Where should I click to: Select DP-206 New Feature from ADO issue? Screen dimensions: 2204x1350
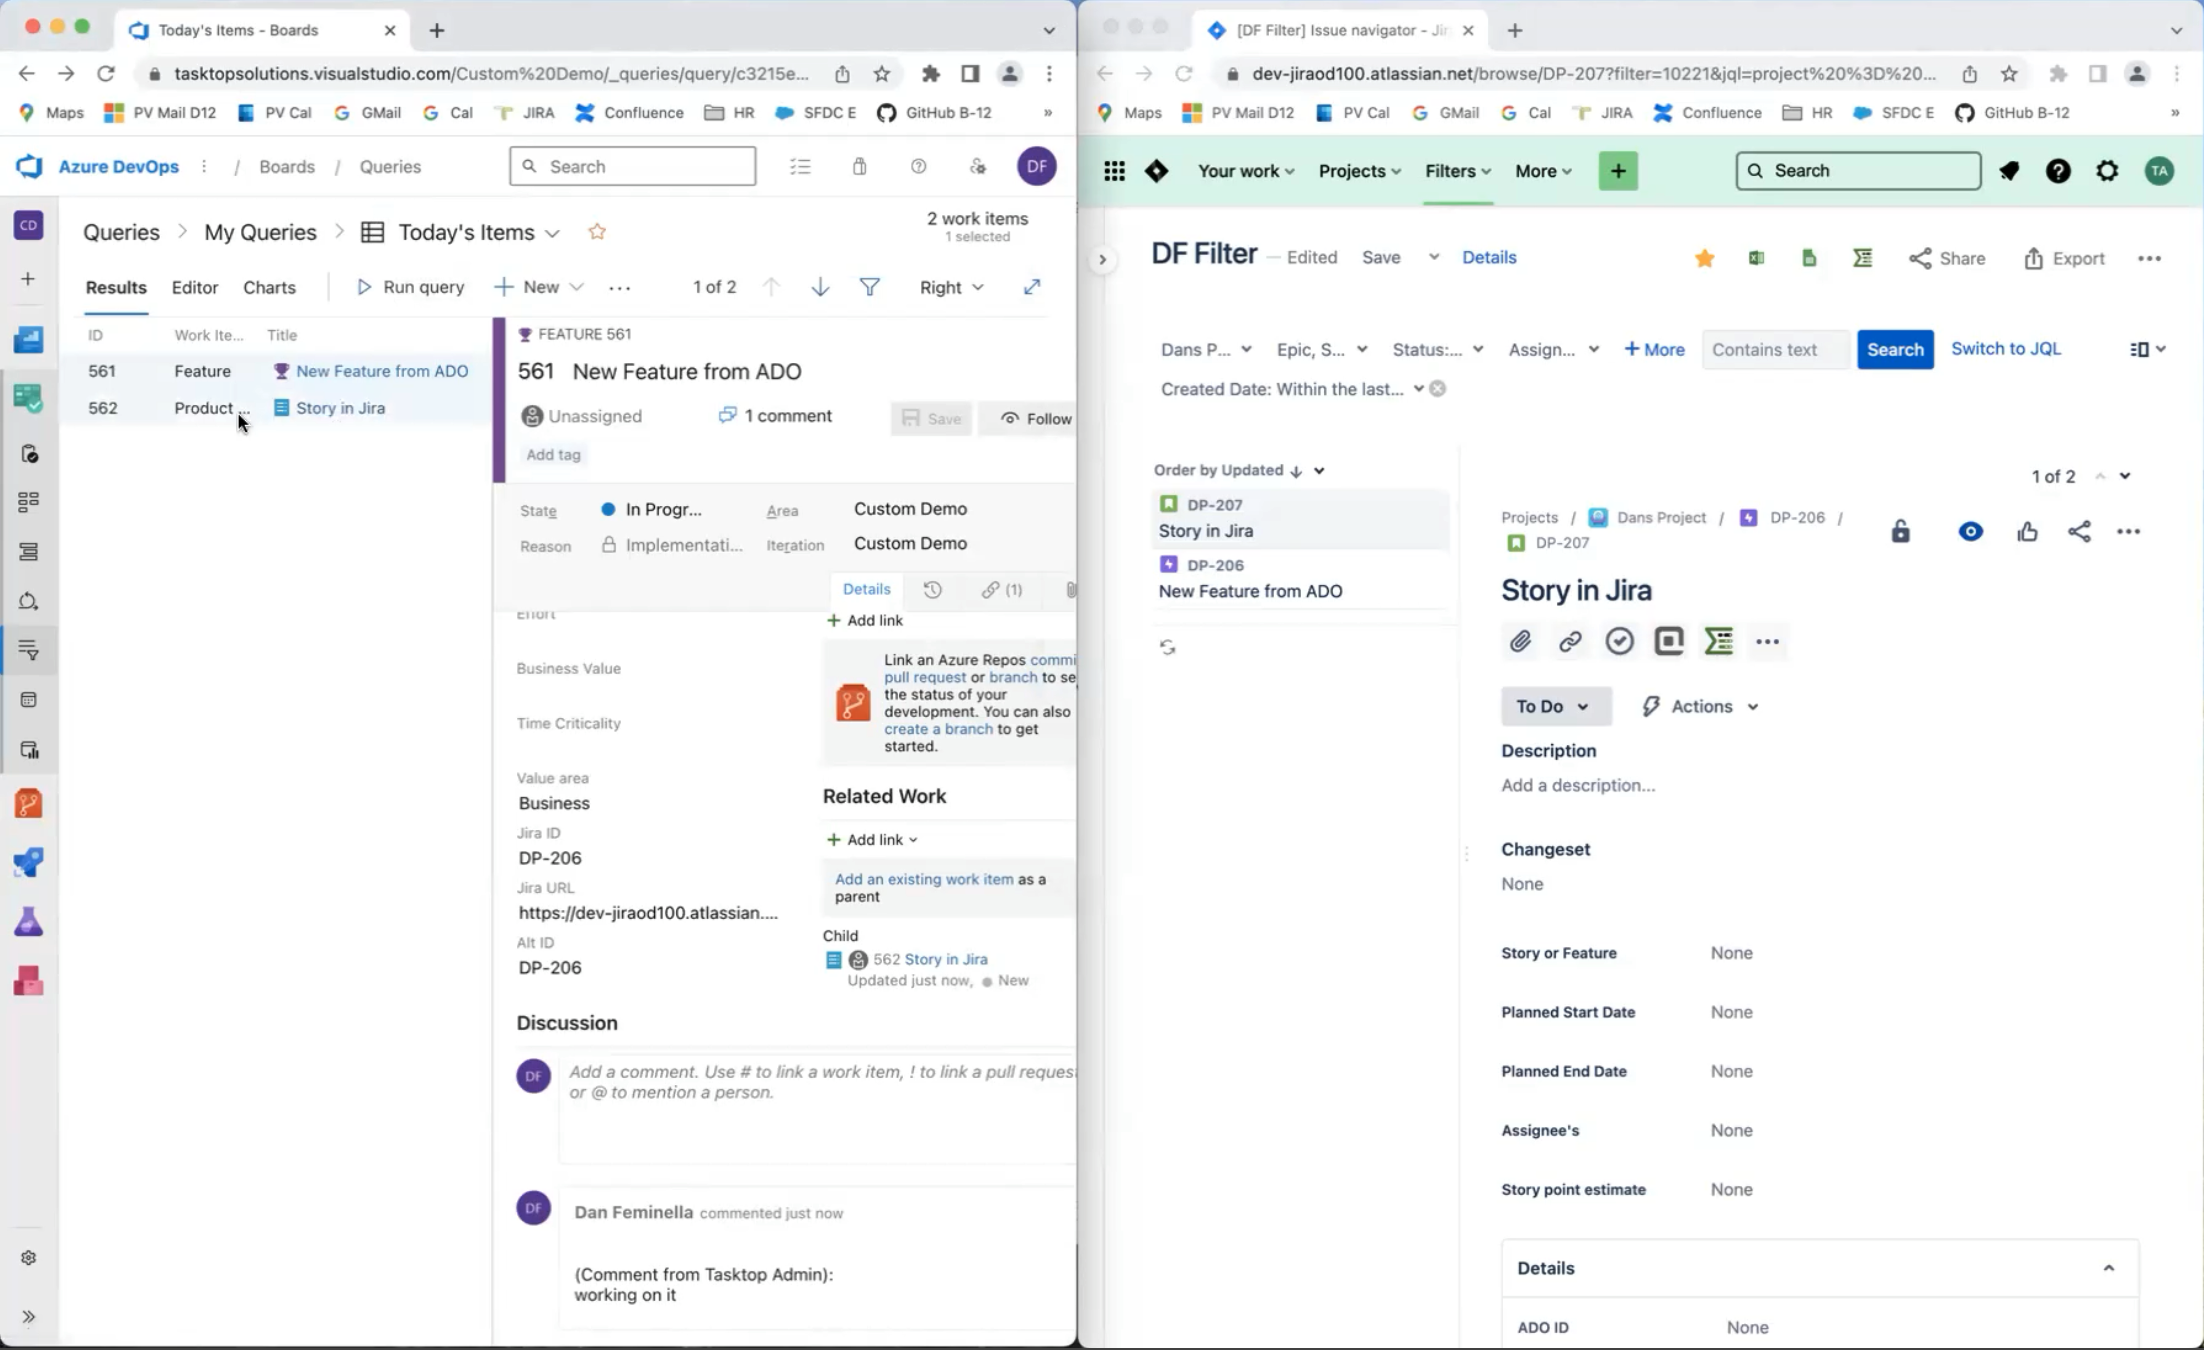1298,579
